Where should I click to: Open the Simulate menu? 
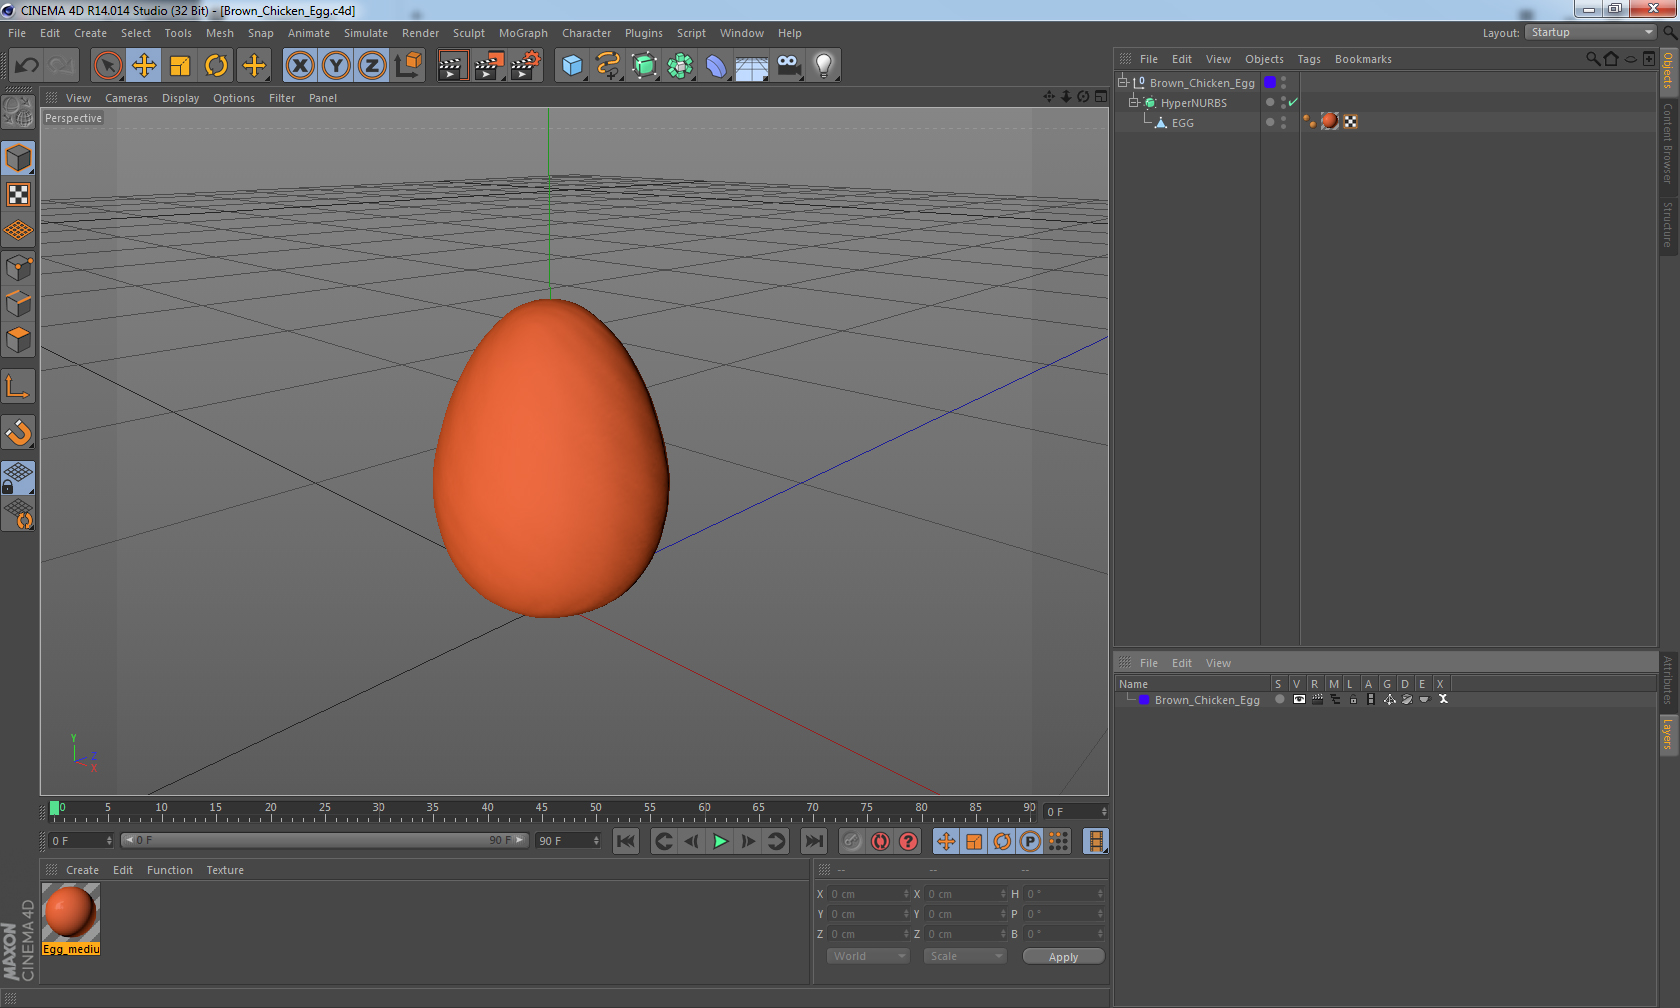(366, 33)
